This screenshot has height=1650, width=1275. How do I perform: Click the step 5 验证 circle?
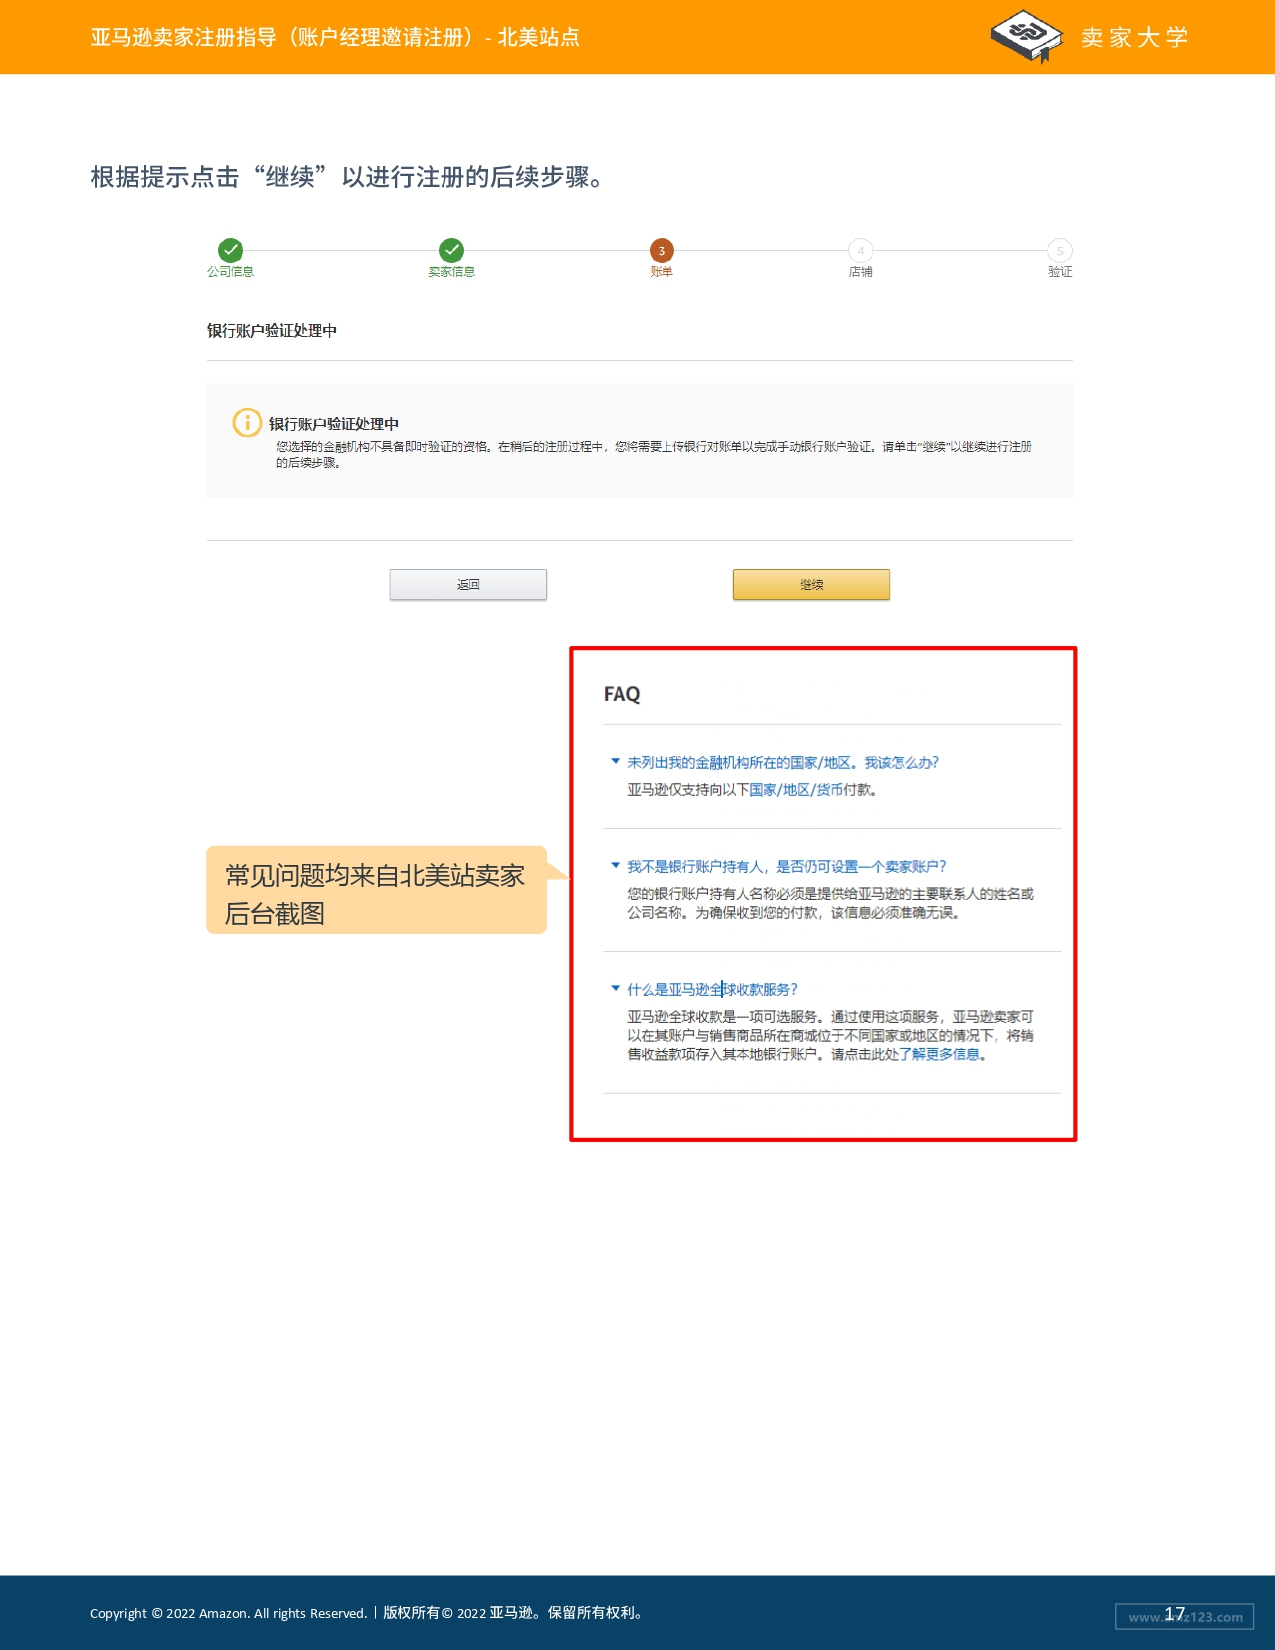1060,250
